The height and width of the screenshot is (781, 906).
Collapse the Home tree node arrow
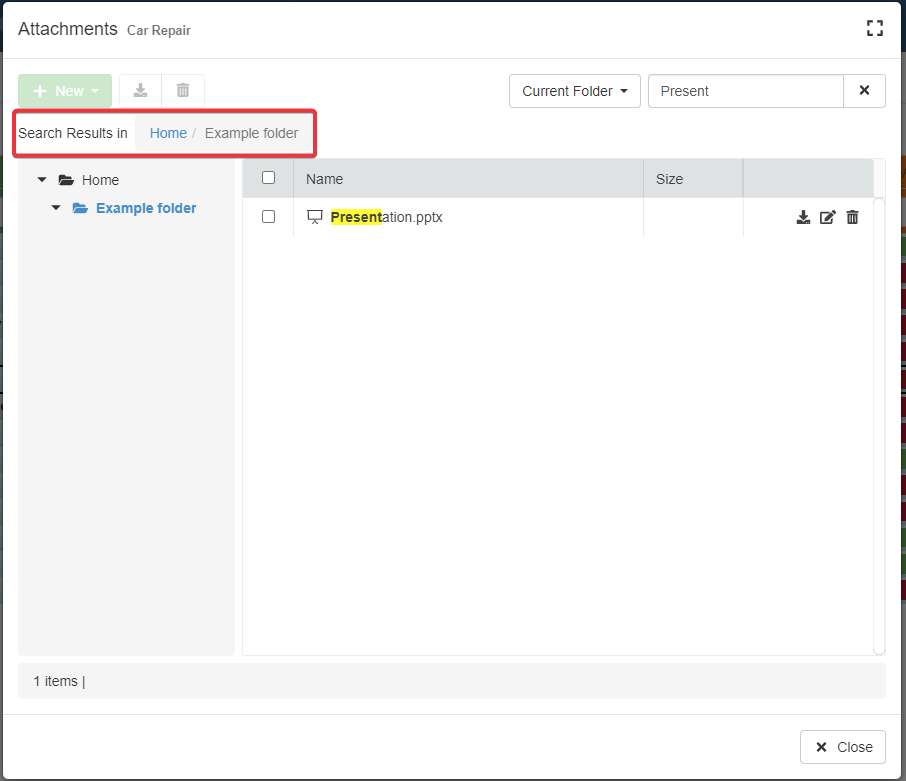tap(42, 180)
